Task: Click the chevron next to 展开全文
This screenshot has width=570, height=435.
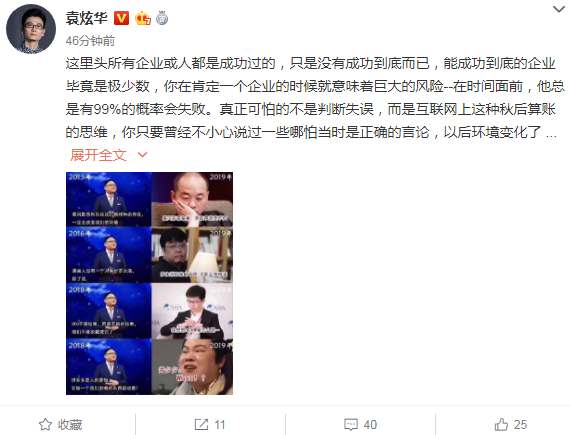Action: pos(142,155)
